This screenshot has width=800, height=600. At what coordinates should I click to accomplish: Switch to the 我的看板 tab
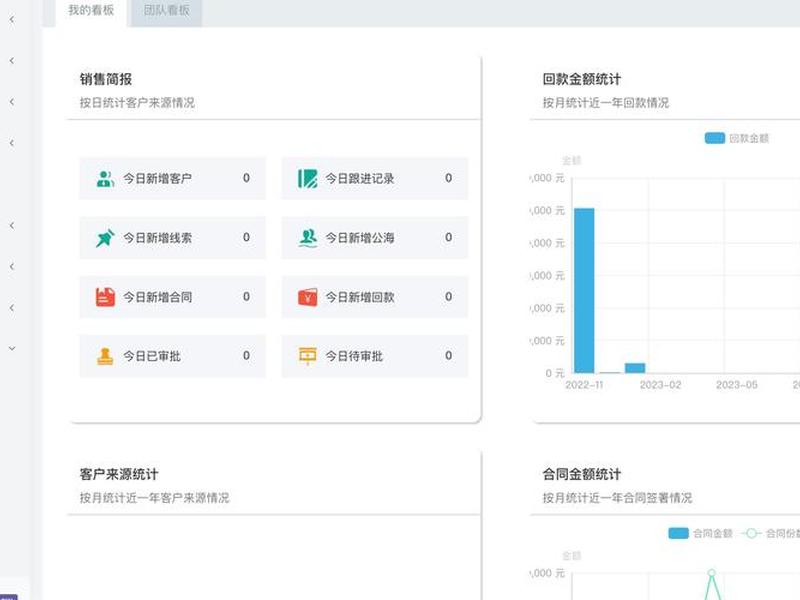point(91,10)
